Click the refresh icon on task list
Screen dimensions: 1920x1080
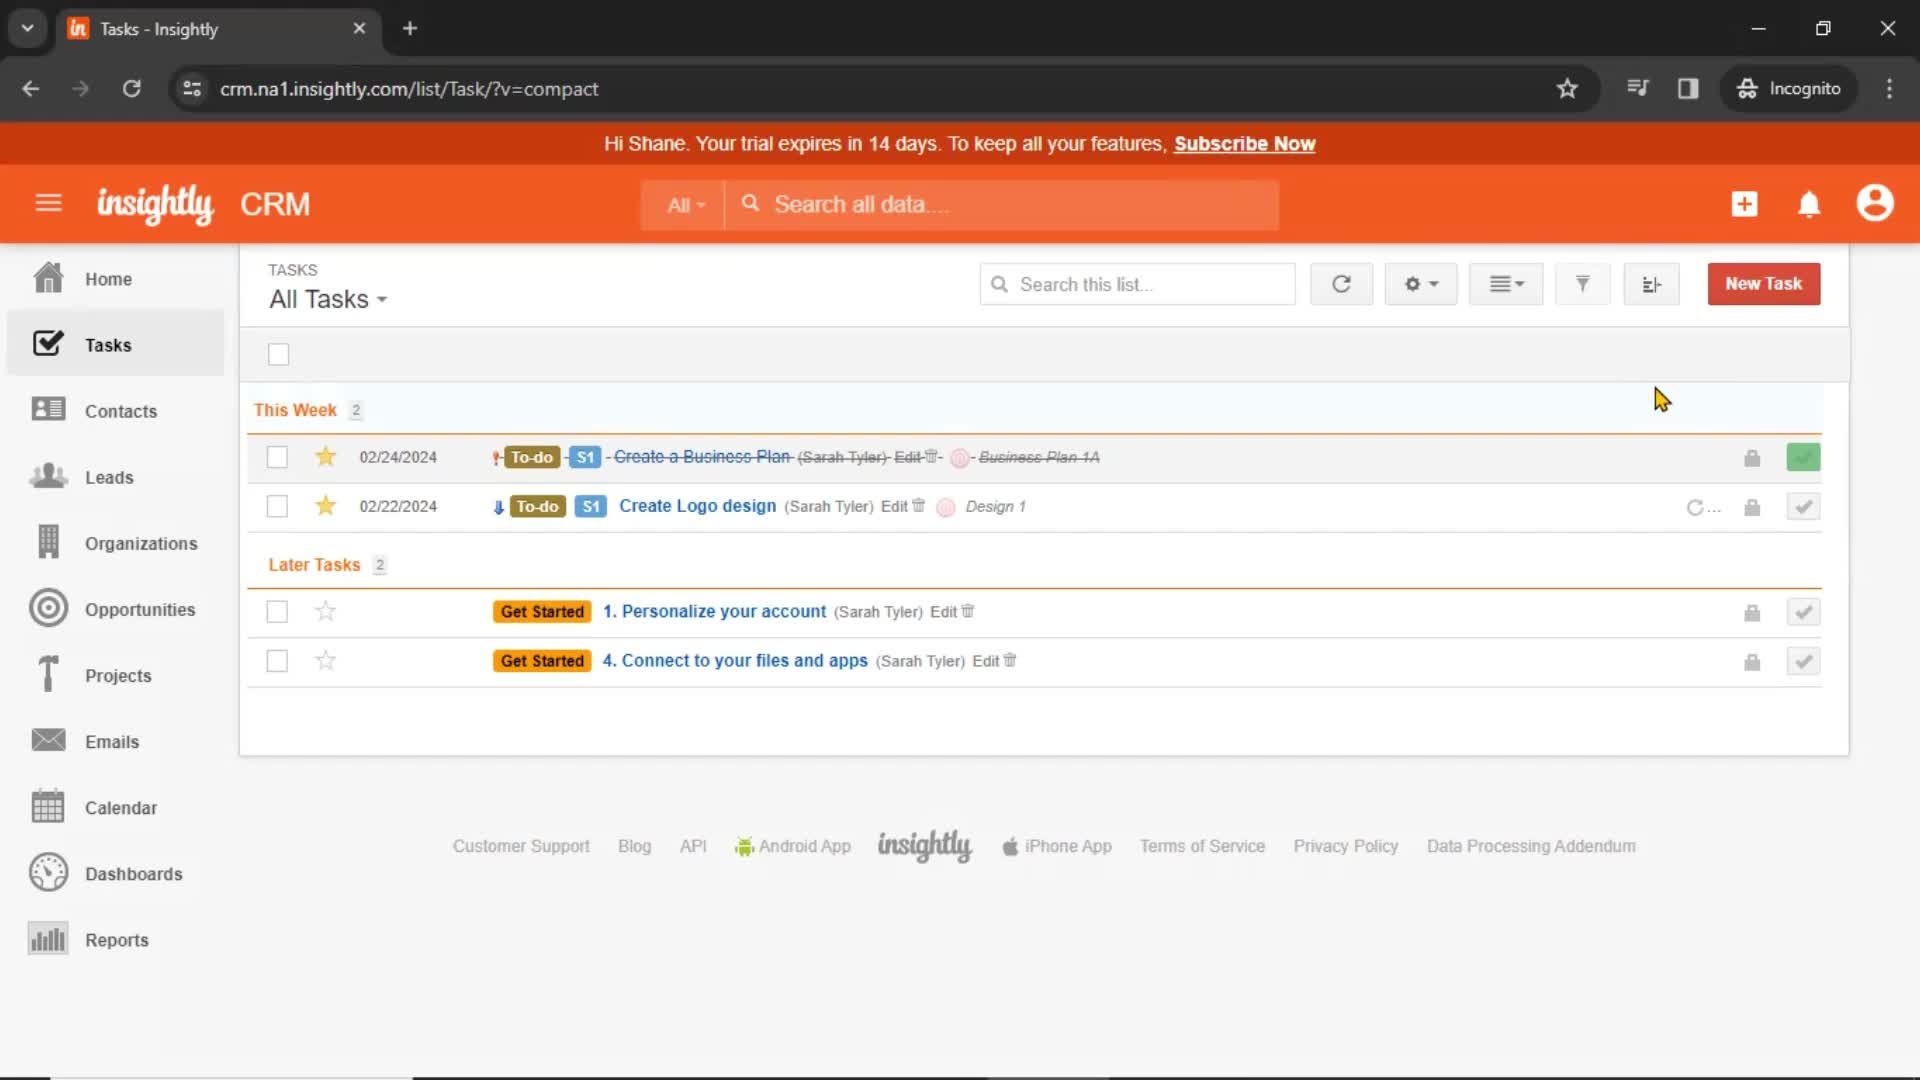(1340, 284)
